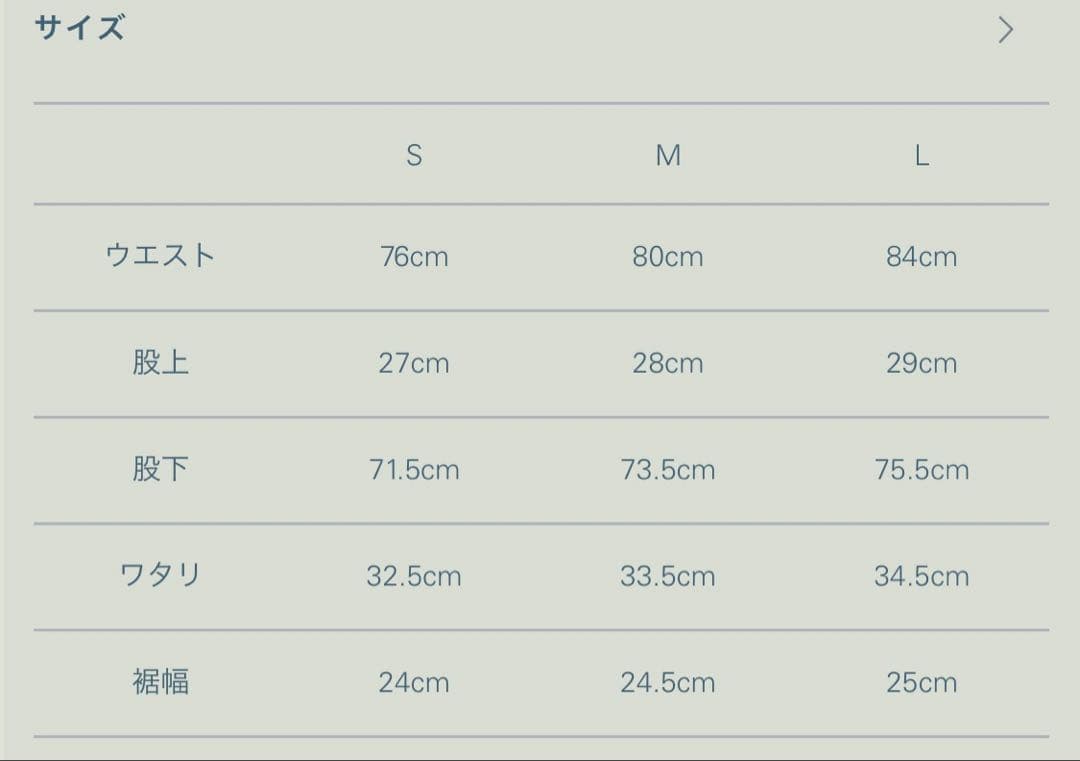Click the 24.5cm 裾幅 value under M

point(669,682)
